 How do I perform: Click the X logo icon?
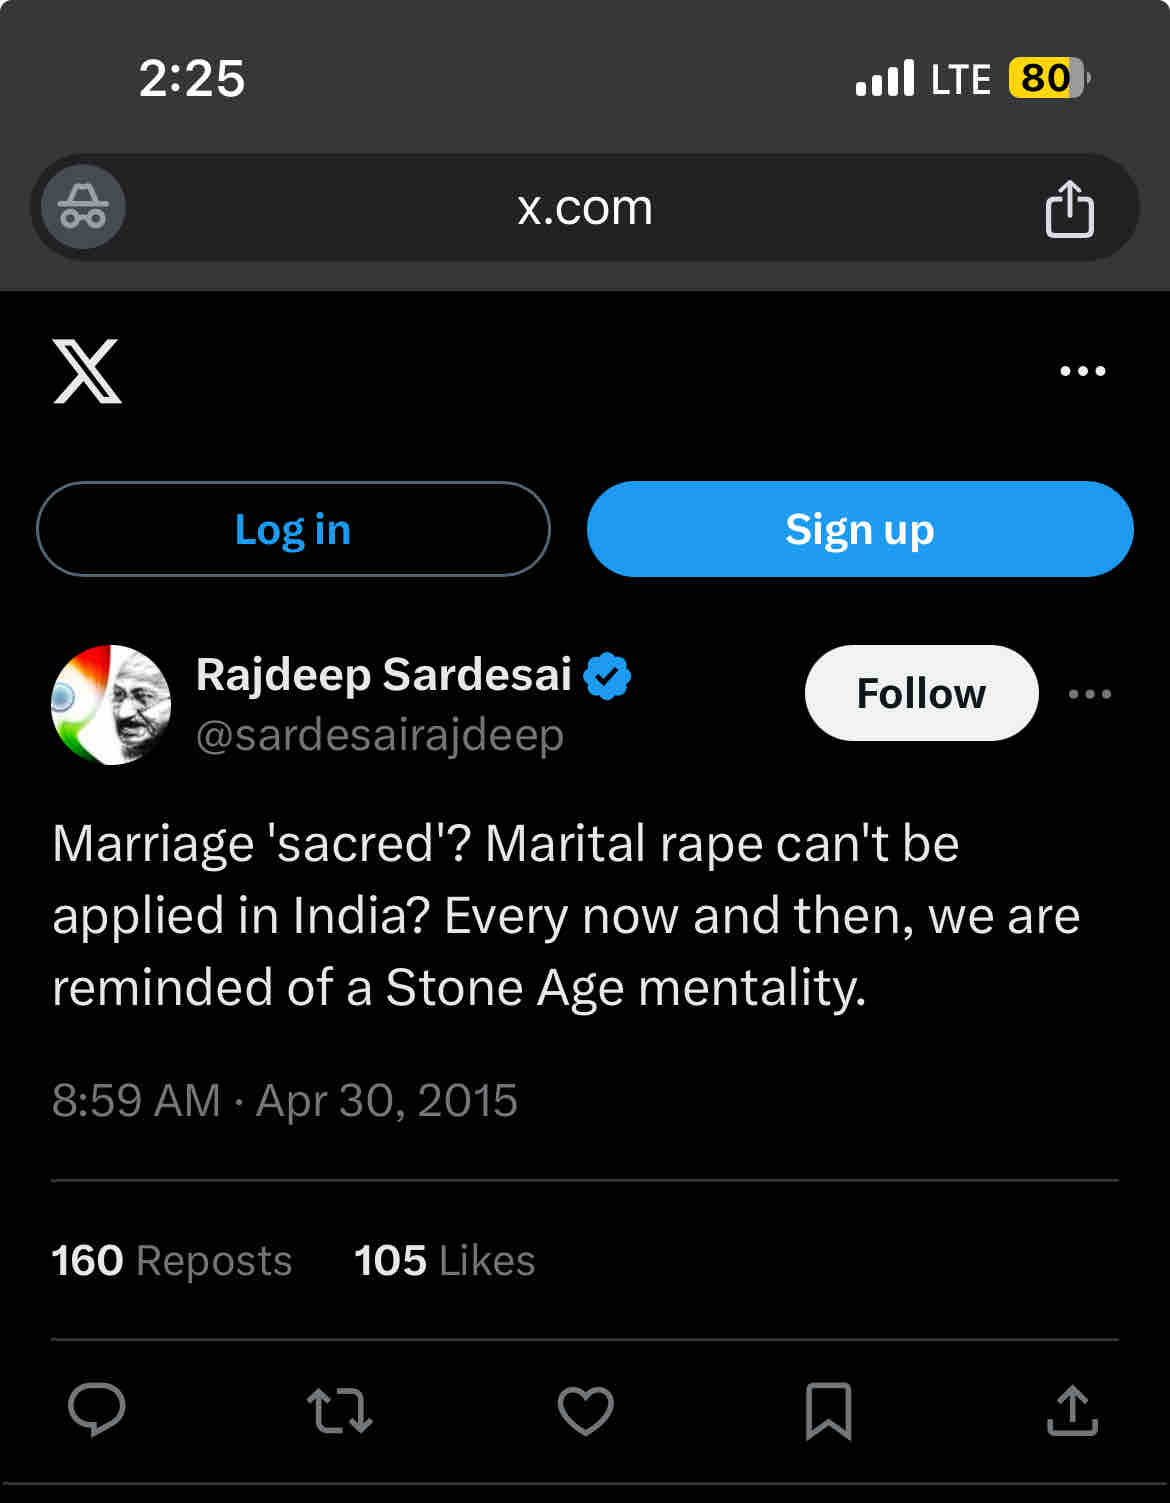click(87, 371)
